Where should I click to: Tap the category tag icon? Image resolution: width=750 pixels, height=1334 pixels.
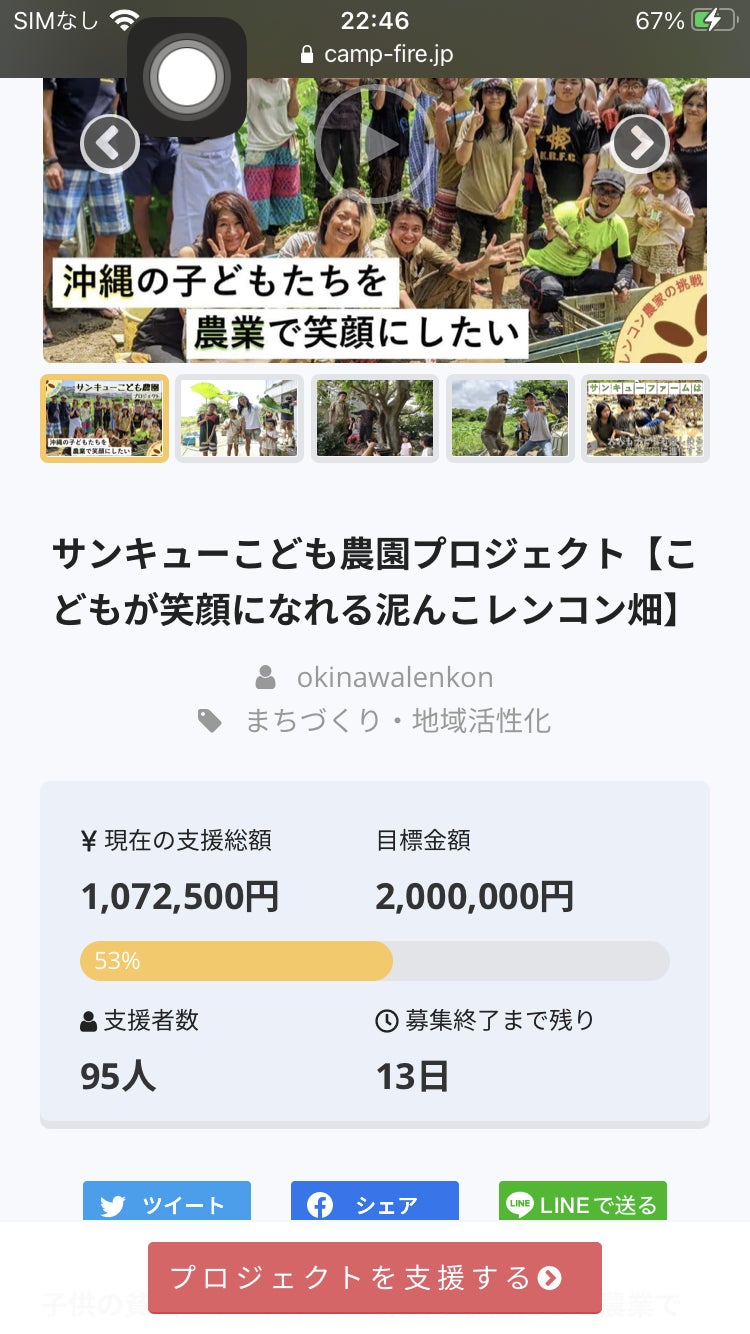[x=210, y=721]
